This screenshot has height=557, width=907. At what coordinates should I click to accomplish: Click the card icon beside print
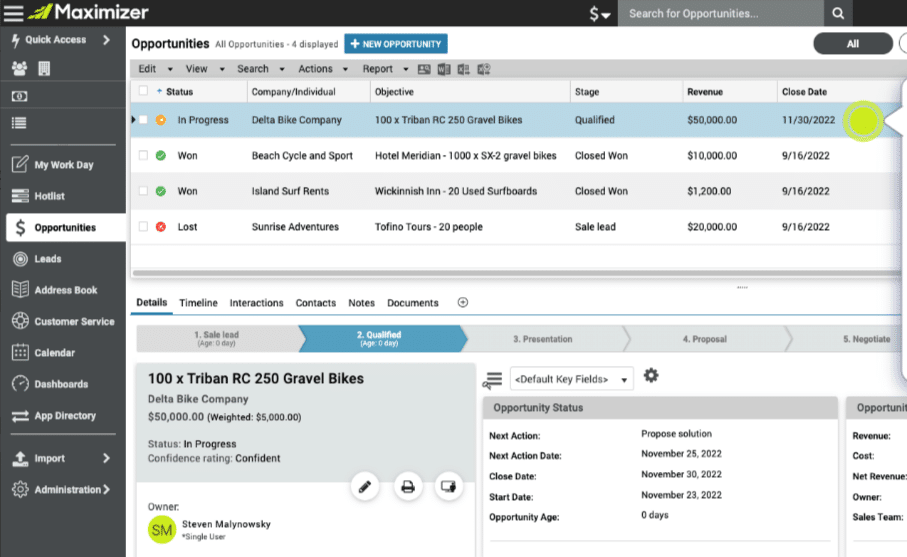[448, 486]
